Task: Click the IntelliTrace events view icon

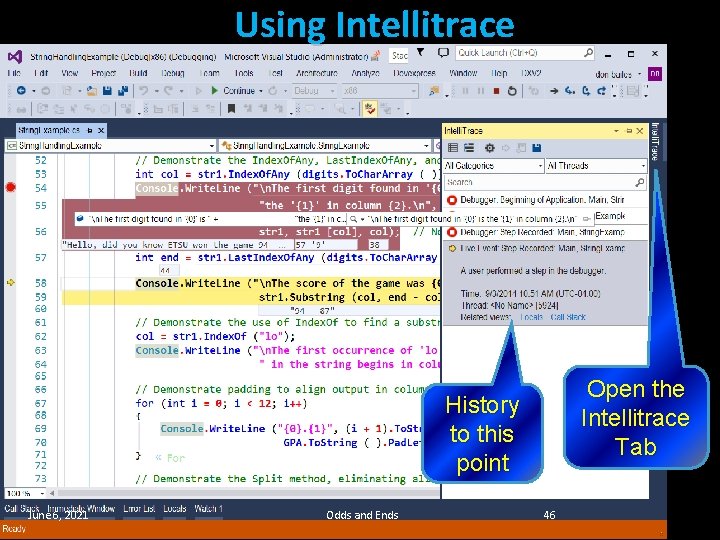Action: (453, 148)
